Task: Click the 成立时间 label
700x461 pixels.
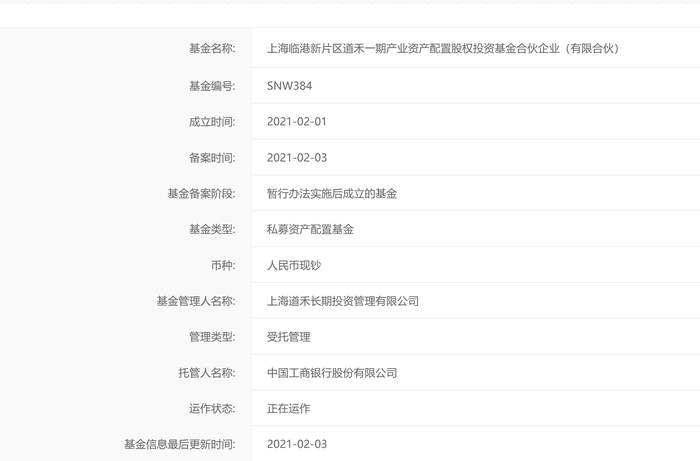Action: (x=211, y=122)
